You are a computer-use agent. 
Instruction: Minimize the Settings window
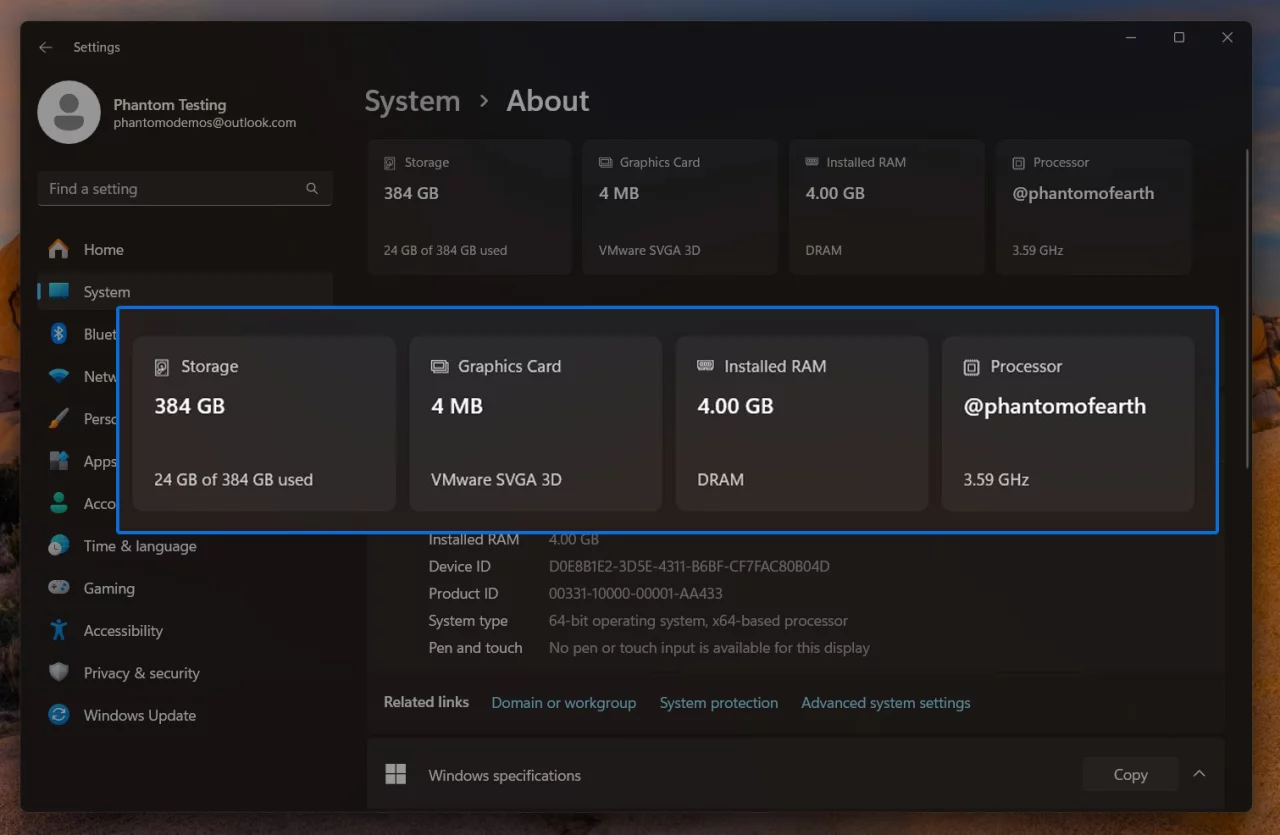click(1131, 38)
